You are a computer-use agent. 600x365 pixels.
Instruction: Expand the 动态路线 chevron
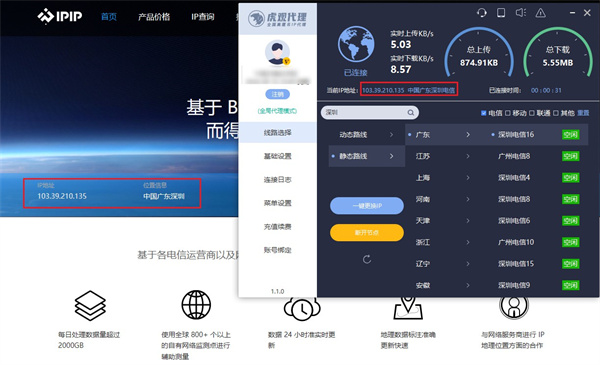[x=391, y=135]
